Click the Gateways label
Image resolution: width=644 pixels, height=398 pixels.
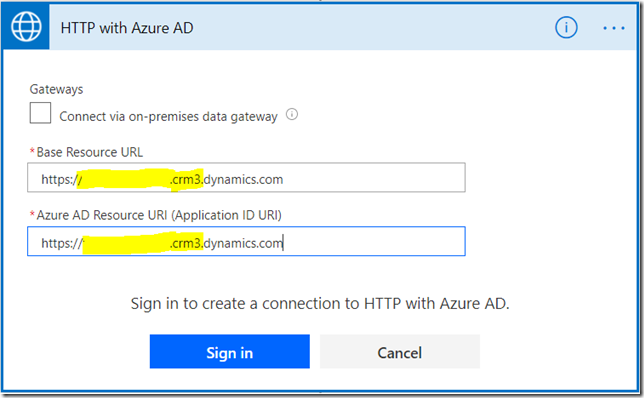pos(56,89)
